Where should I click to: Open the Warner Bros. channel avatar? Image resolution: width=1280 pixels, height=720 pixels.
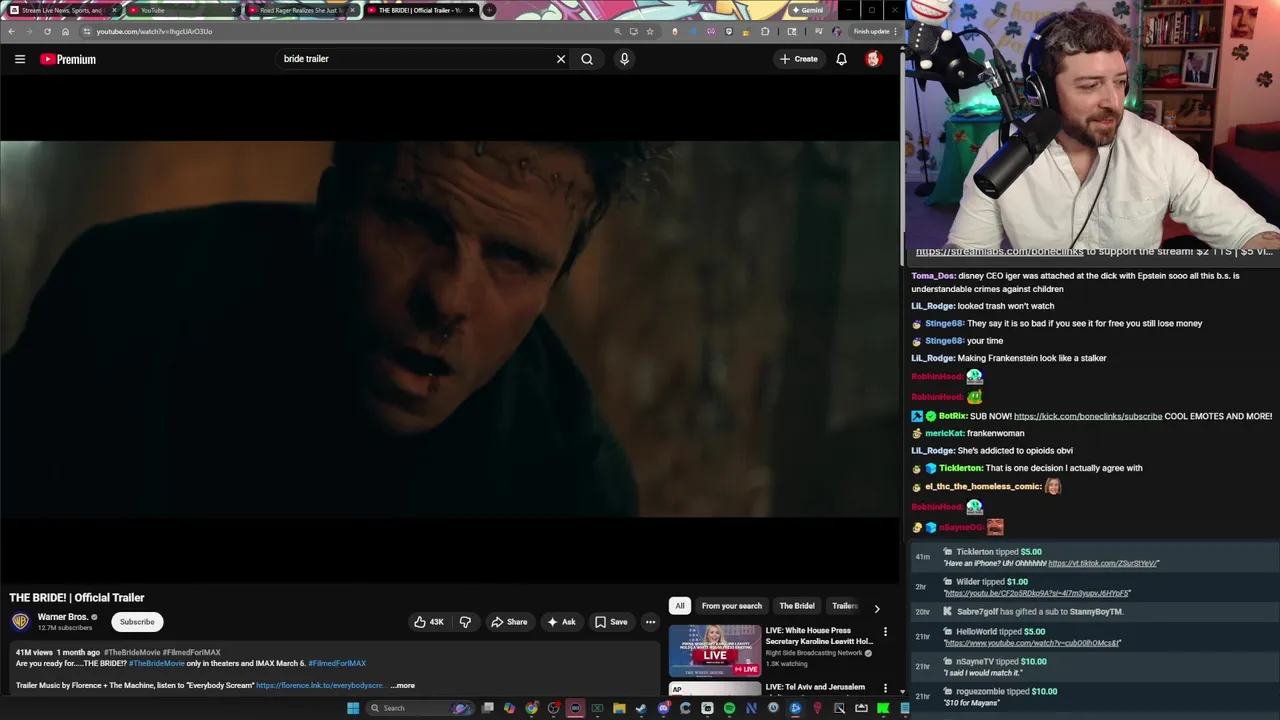(20, 622)
